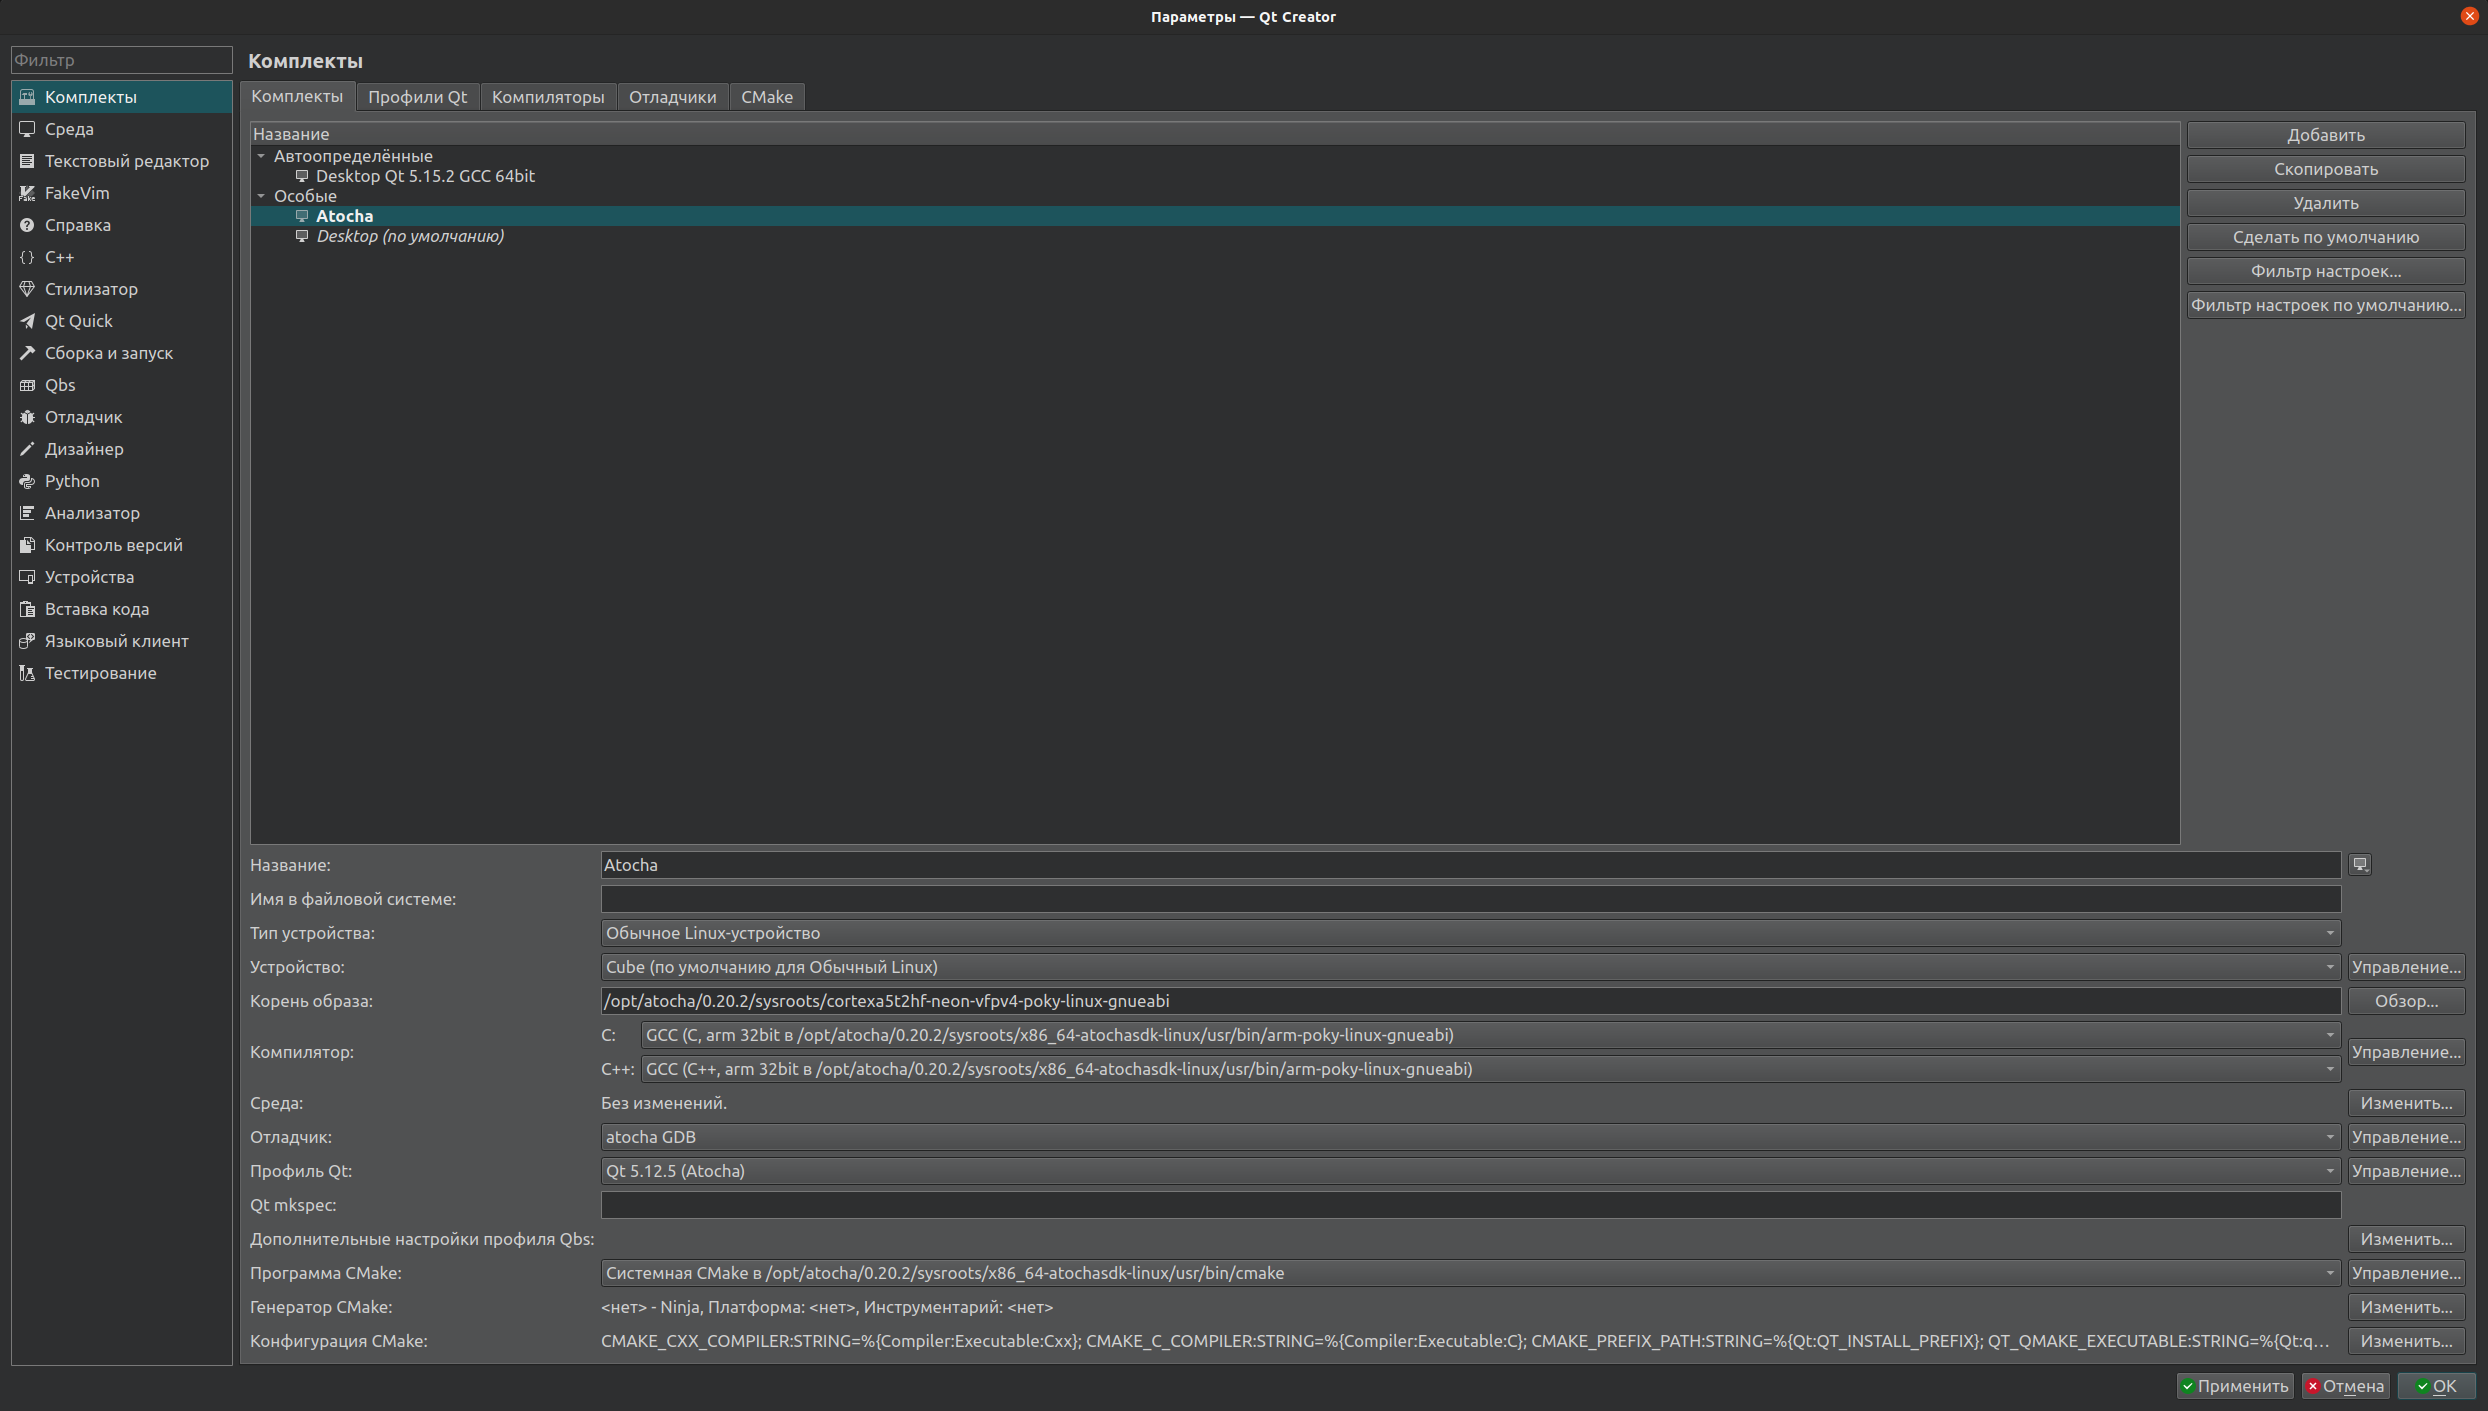Select the Дизайнер pencil icon
The height and width of the screenshot is (1411, 2488).
(27, 449)
